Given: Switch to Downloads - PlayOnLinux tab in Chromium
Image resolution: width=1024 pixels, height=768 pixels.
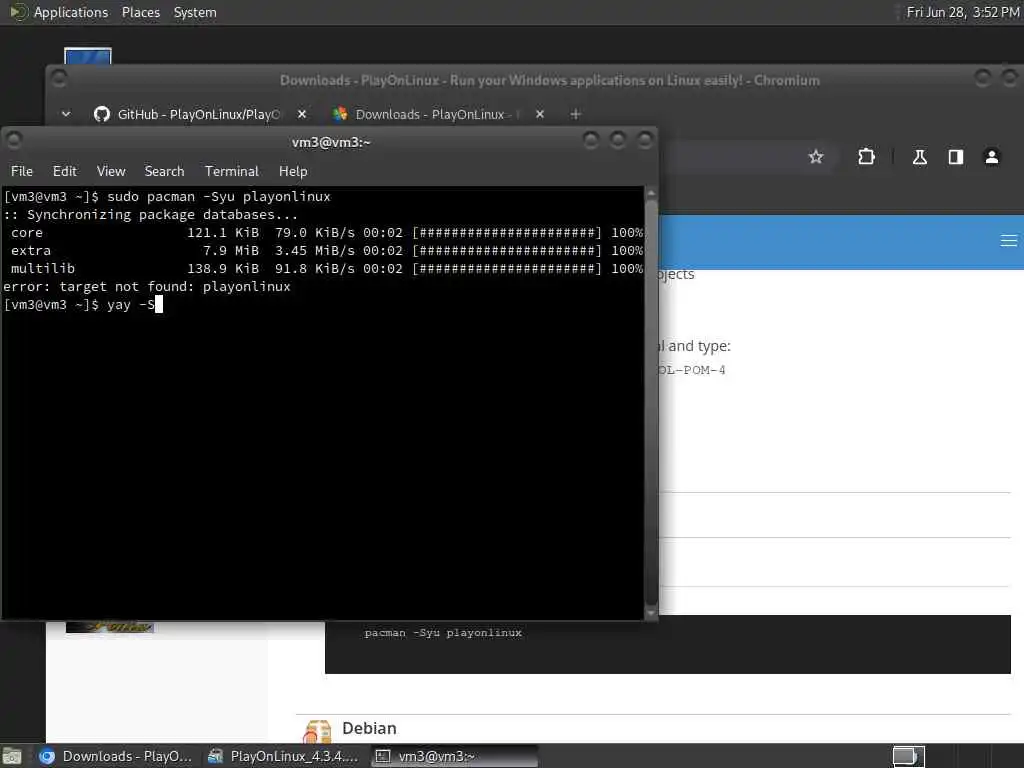Looking at the screenshot, I should pos(438,114).
